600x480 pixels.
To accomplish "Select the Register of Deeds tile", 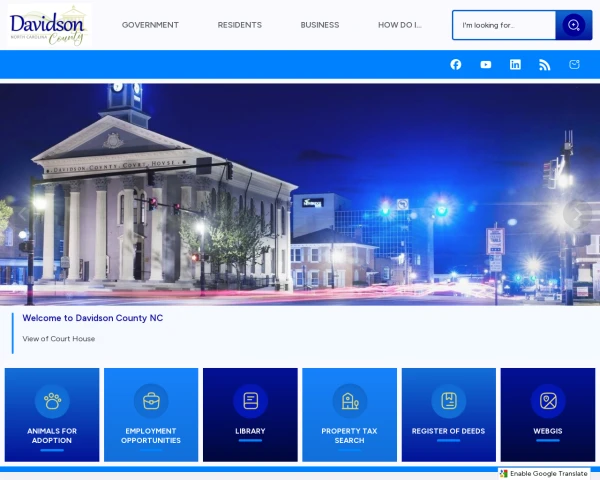I will (448, 415).
